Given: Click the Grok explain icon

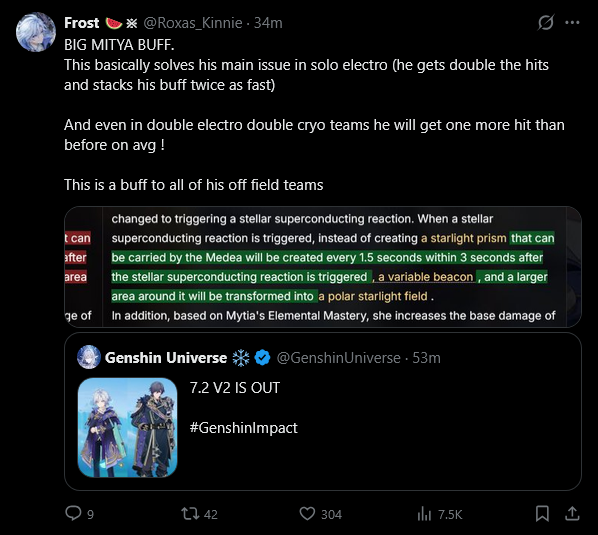Looking at the screenshot, I should 546,22.
